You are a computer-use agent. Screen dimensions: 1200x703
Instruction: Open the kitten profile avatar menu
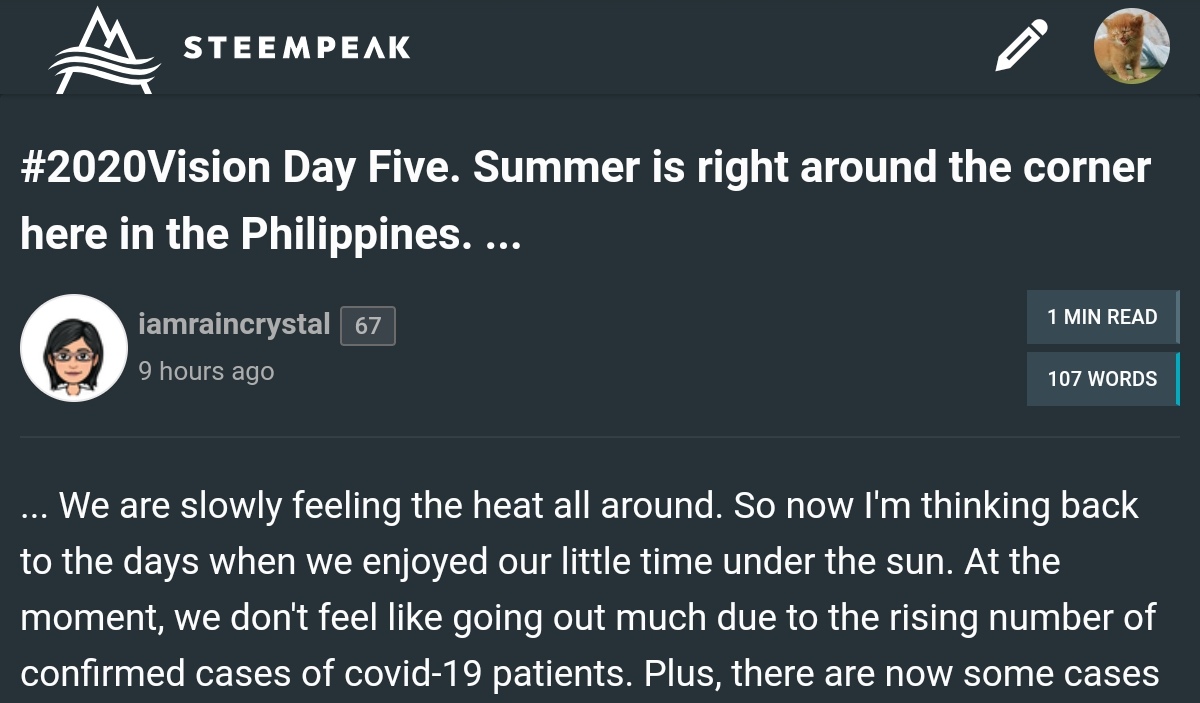tap(1132, 46)
